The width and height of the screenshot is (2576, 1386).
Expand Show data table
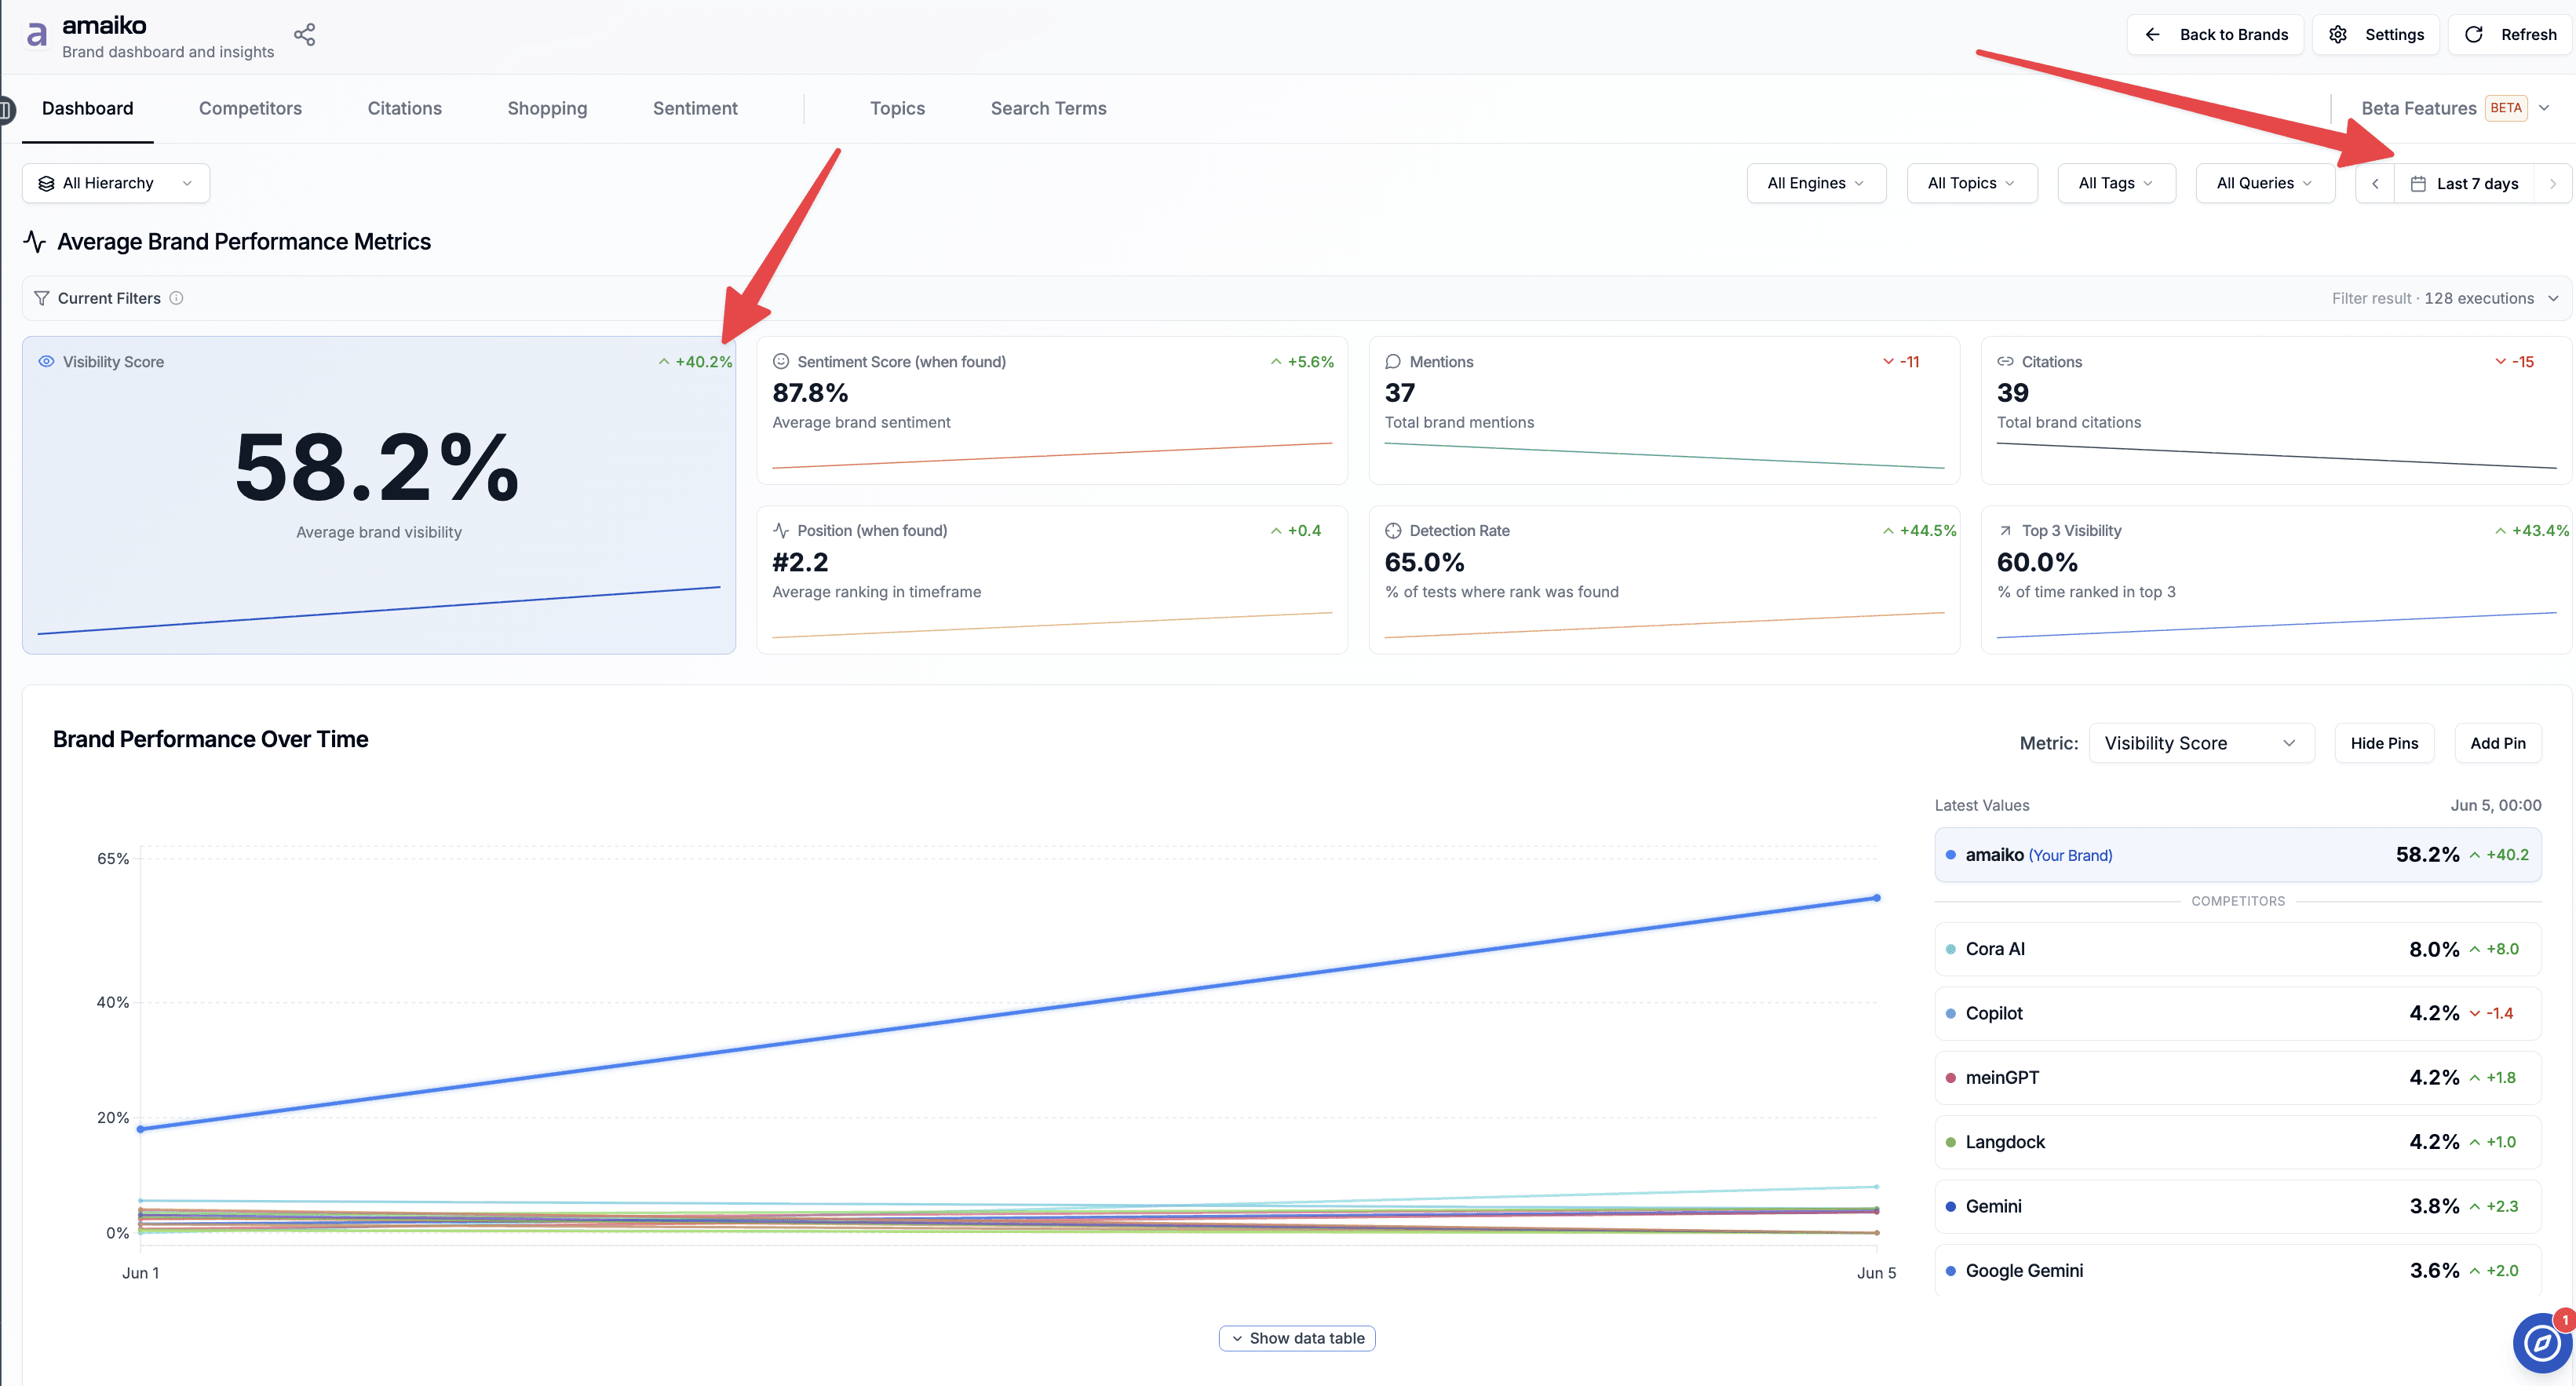[x=1297, y=1338]
